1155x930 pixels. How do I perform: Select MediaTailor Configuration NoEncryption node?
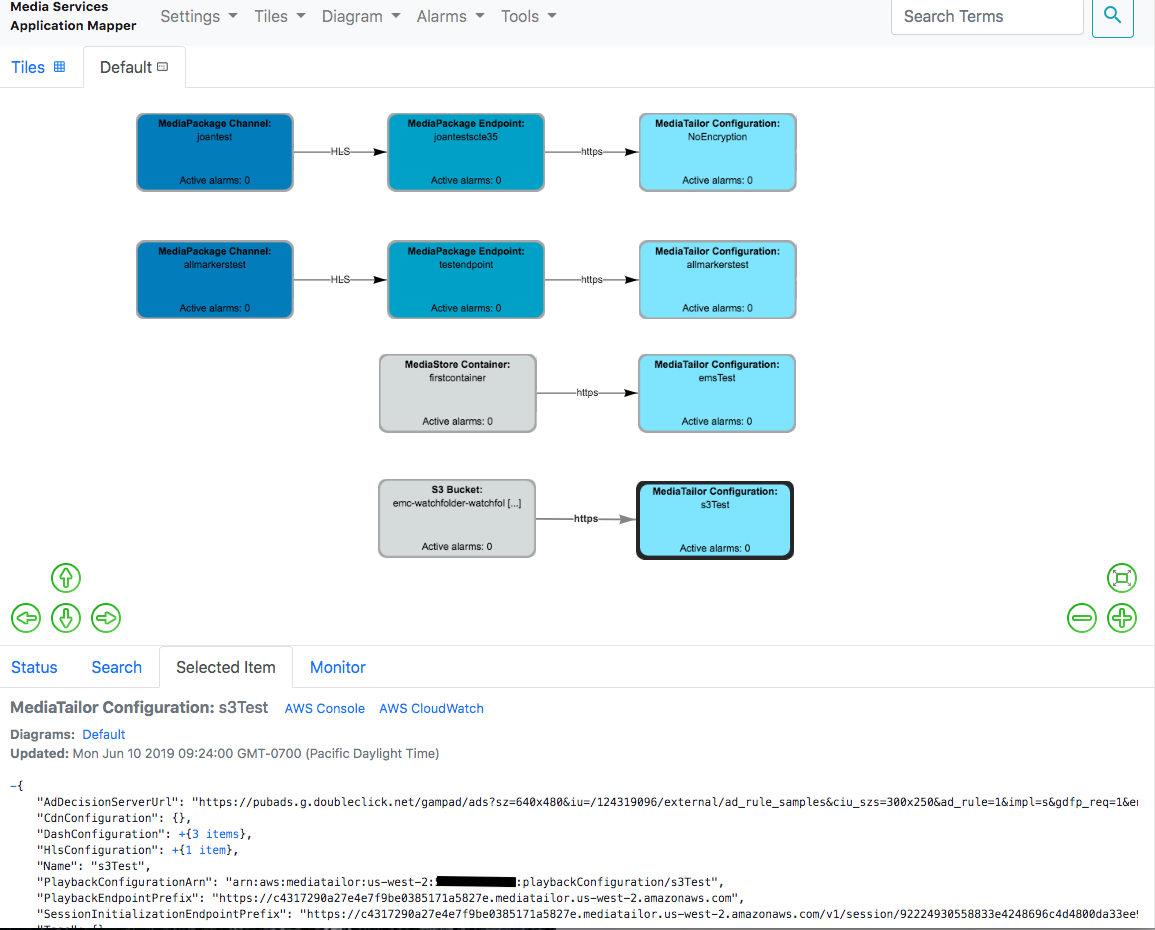click(717, 152)
